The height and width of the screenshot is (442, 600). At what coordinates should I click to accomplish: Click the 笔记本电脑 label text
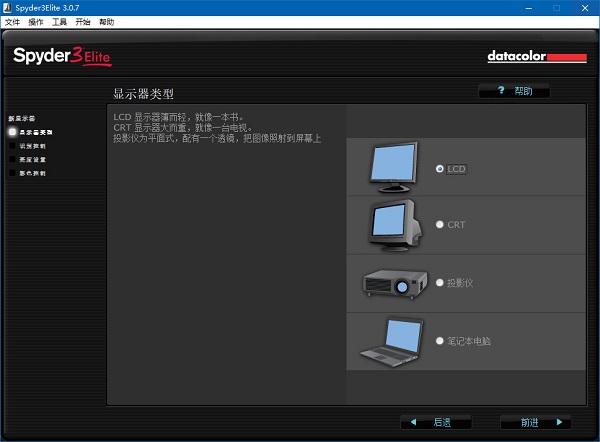coord(469,341)
